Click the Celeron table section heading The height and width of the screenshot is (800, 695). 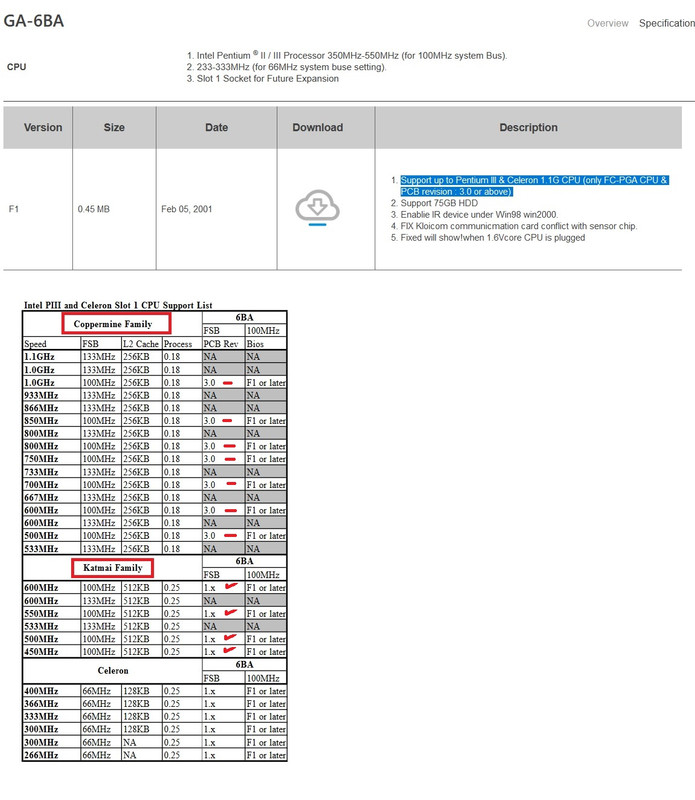point(113,671)
